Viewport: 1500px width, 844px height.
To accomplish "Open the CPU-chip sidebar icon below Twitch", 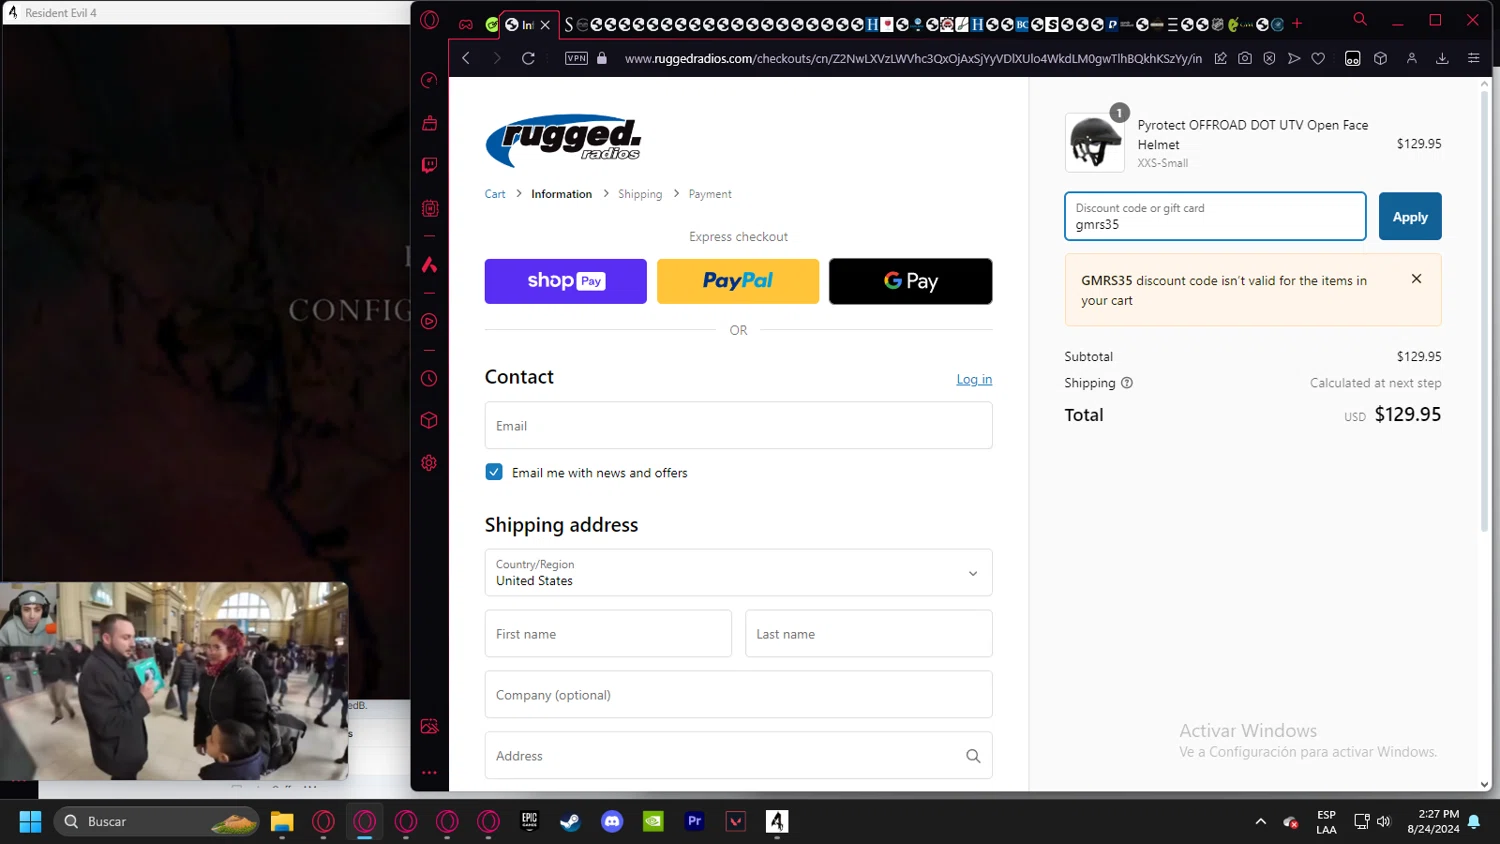I will pyautogui.click(x=430, y=208).
